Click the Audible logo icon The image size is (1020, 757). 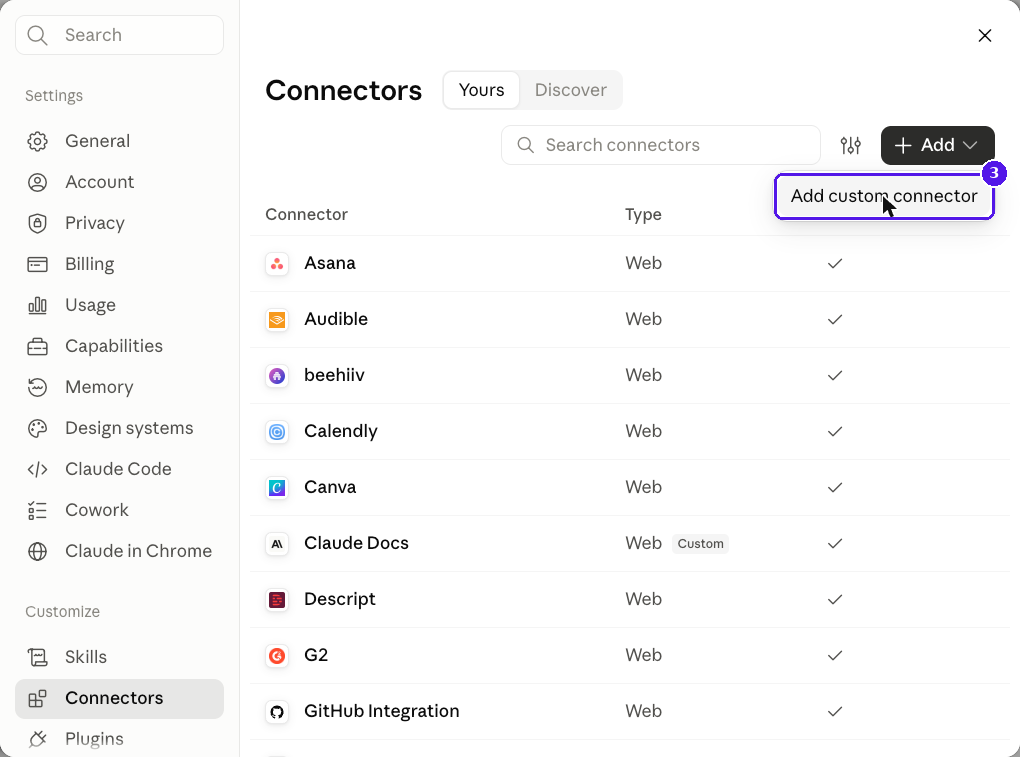coord(277,319)
